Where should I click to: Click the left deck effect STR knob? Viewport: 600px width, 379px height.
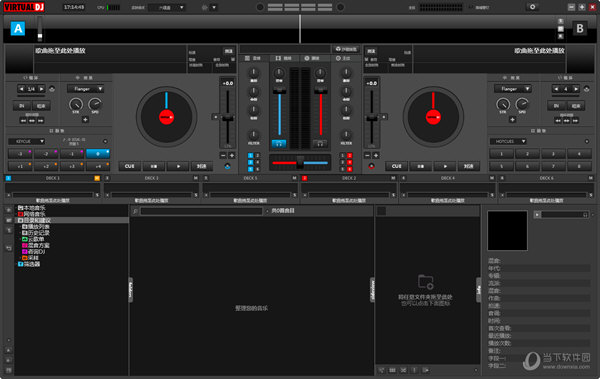76,104
